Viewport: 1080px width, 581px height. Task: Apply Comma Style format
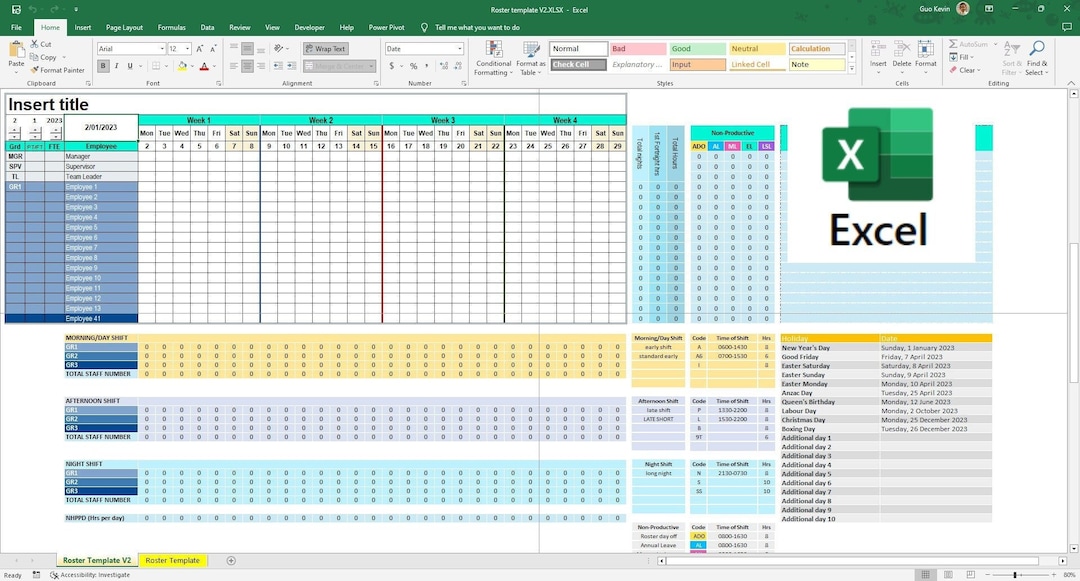click(426, 66)
